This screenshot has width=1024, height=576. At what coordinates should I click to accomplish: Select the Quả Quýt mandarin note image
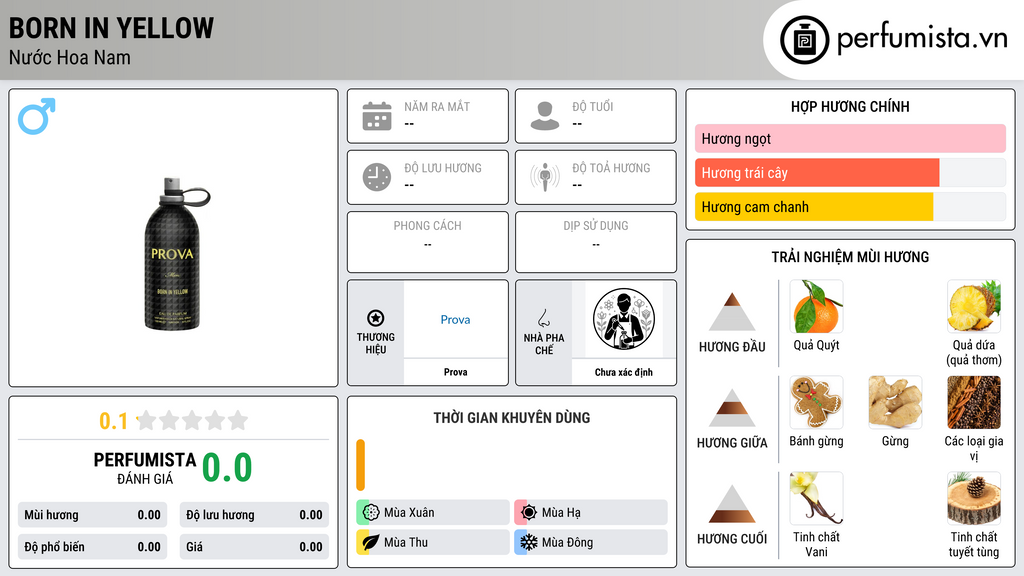(x=816, y=307)
